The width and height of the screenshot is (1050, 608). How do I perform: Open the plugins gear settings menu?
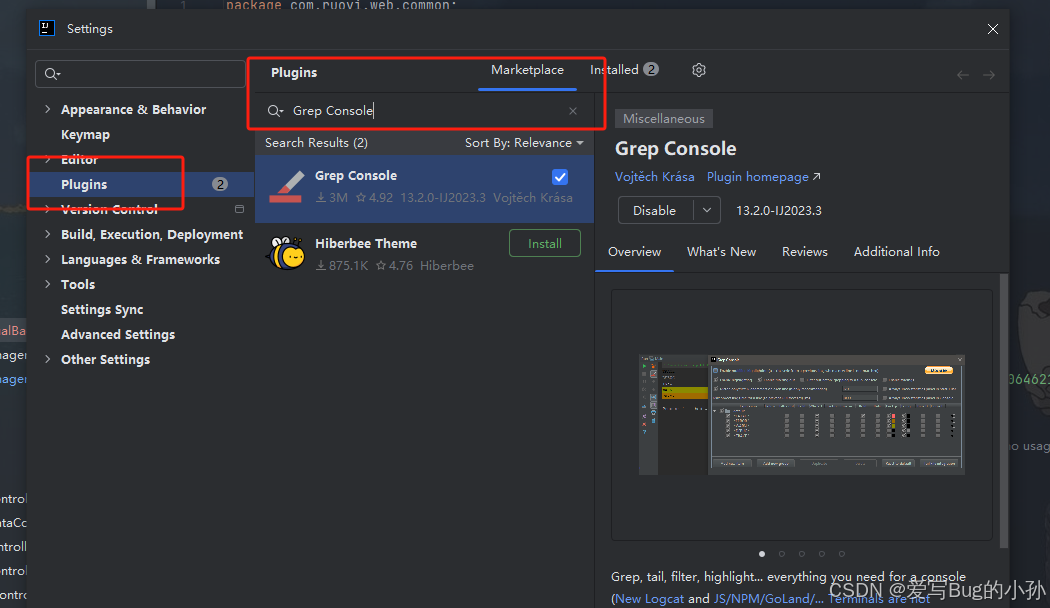[698, 70]
